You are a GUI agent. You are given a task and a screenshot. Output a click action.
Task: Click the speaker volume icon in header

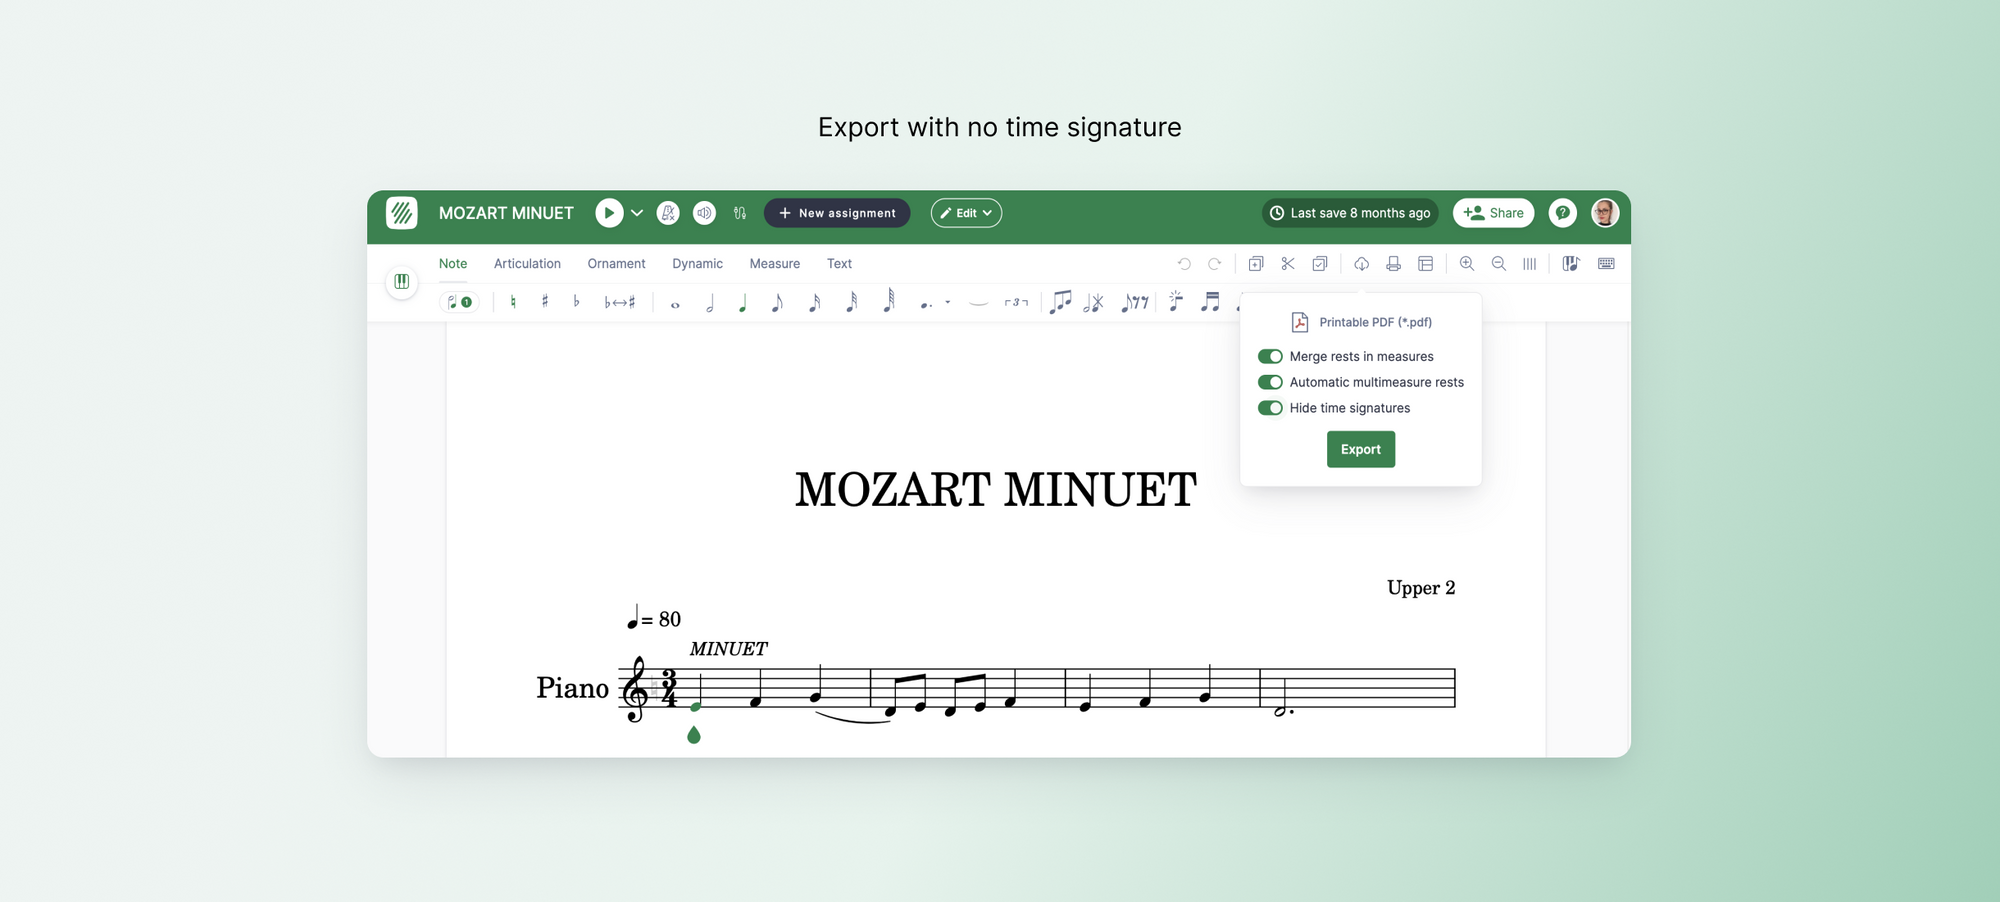pos(705,213)
